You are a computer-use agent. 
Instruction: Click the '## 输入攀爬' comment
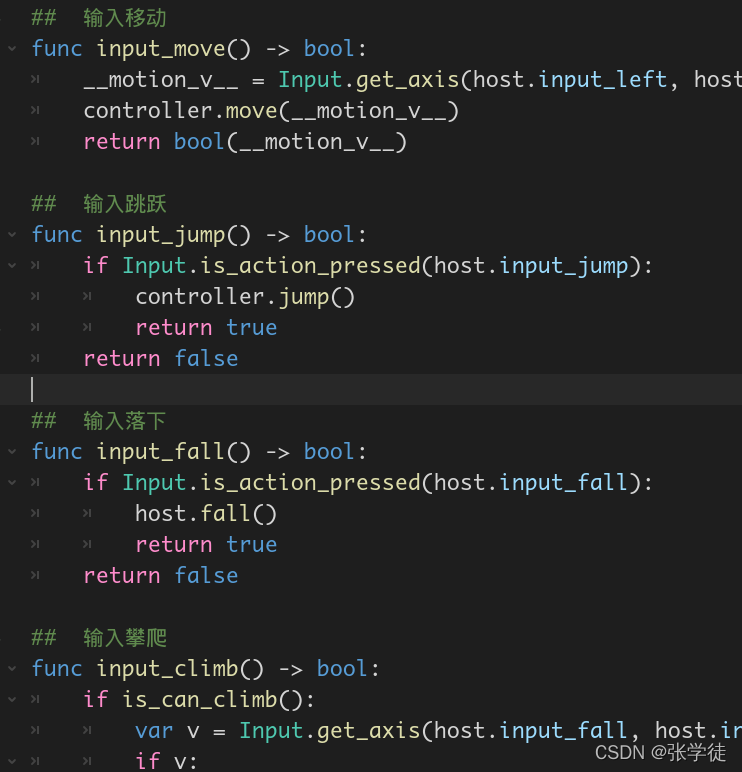[99, 638]
